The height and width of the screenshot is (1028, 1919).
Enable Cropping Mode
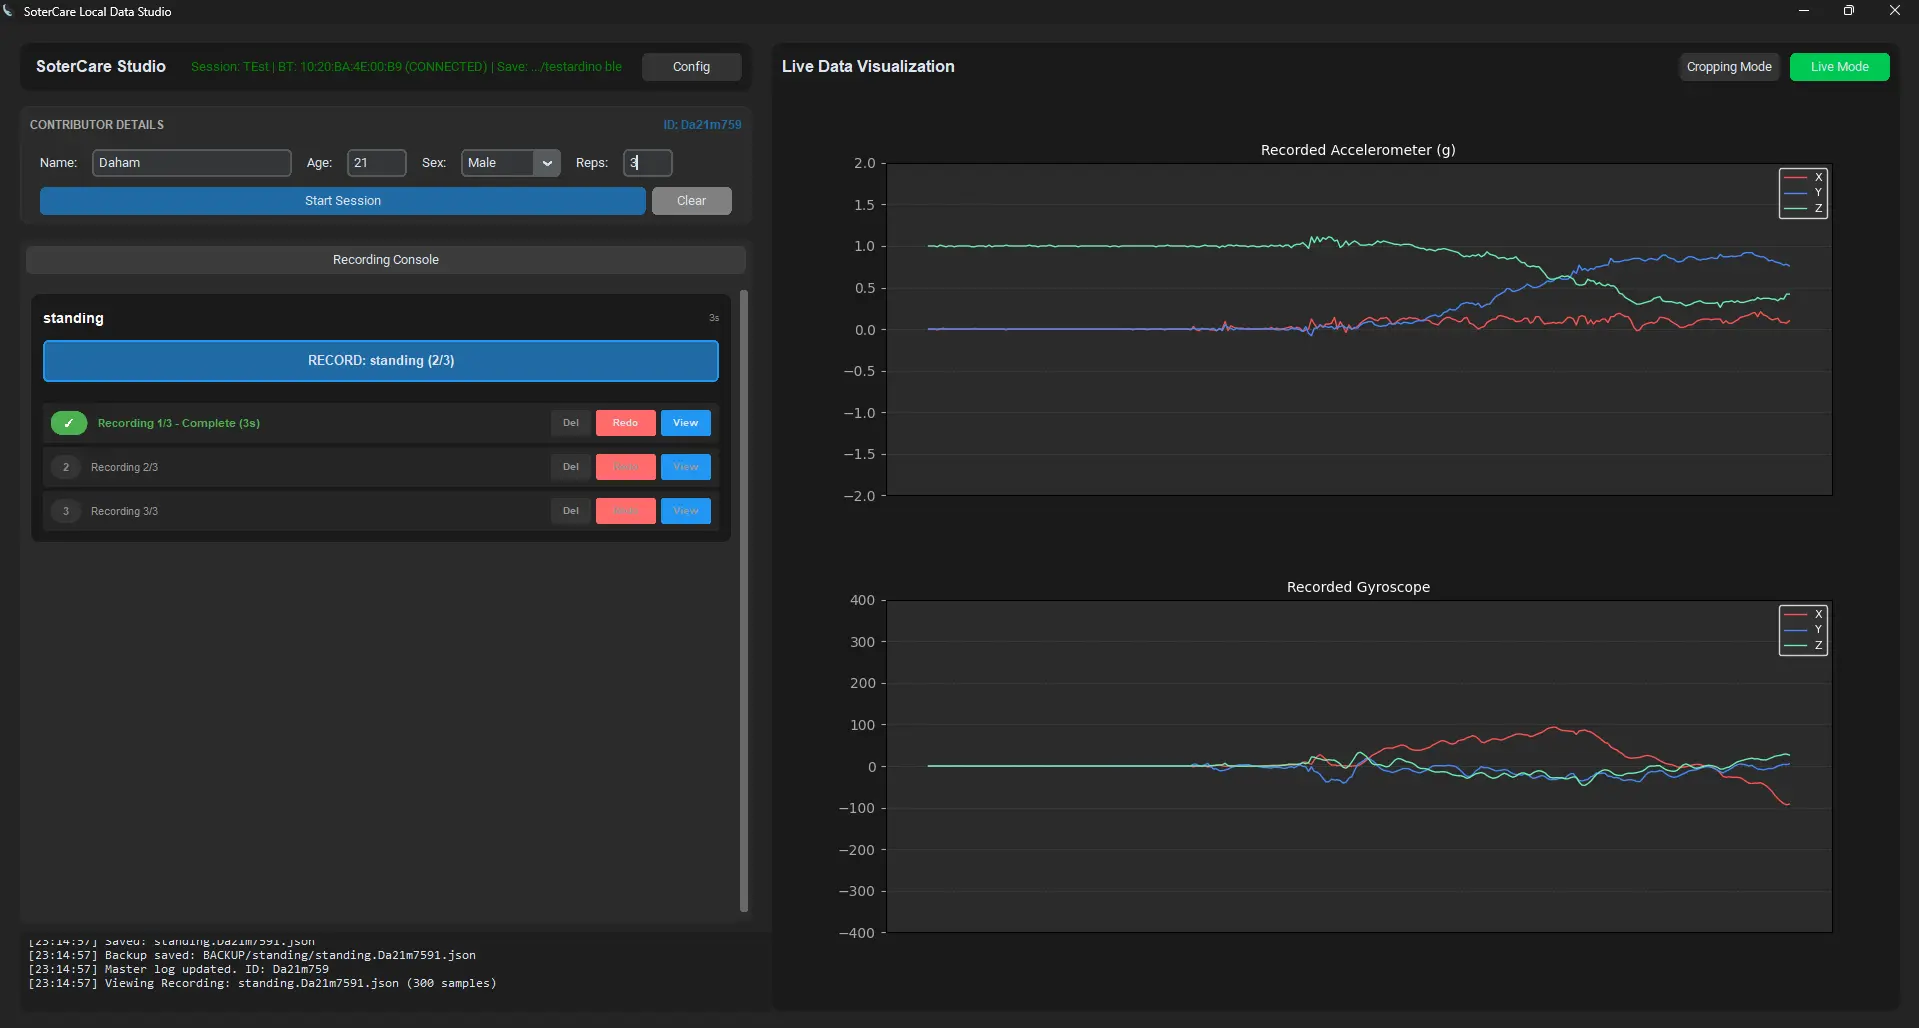tap(1728, 67)
